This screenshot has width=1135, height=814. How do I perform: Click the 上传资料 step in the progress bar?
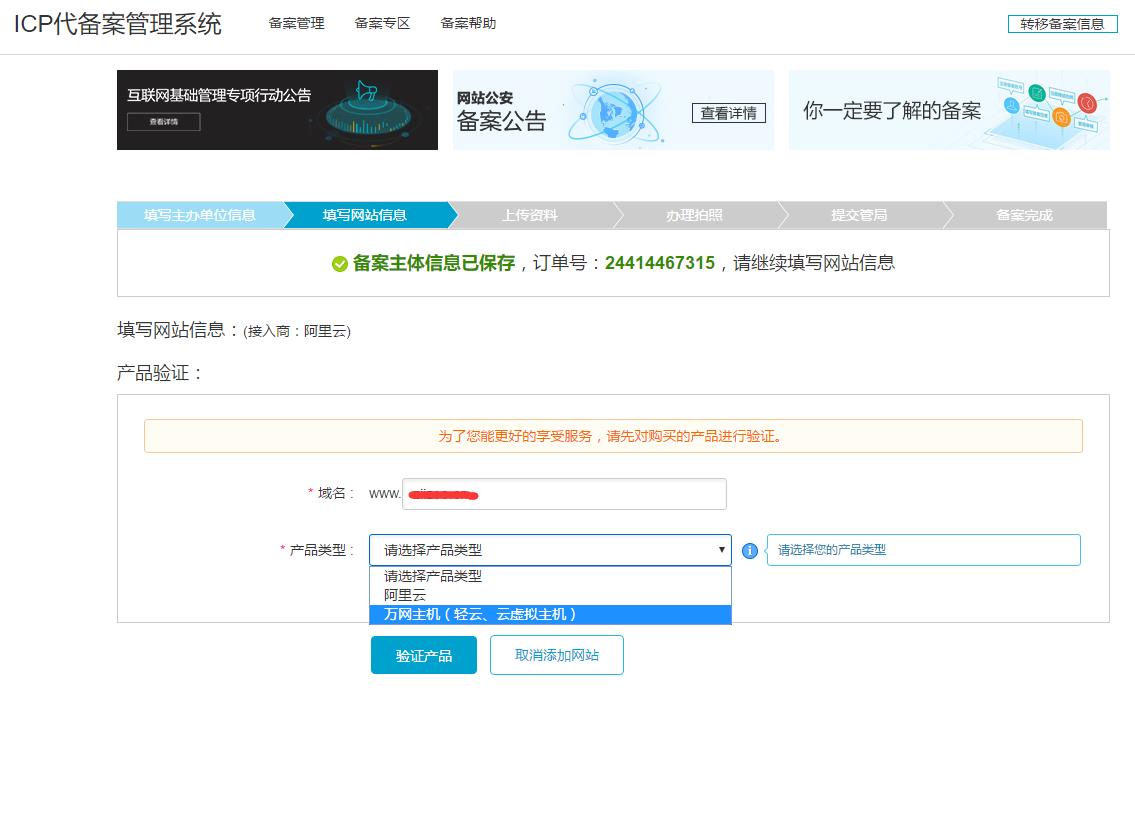[529, 214]
